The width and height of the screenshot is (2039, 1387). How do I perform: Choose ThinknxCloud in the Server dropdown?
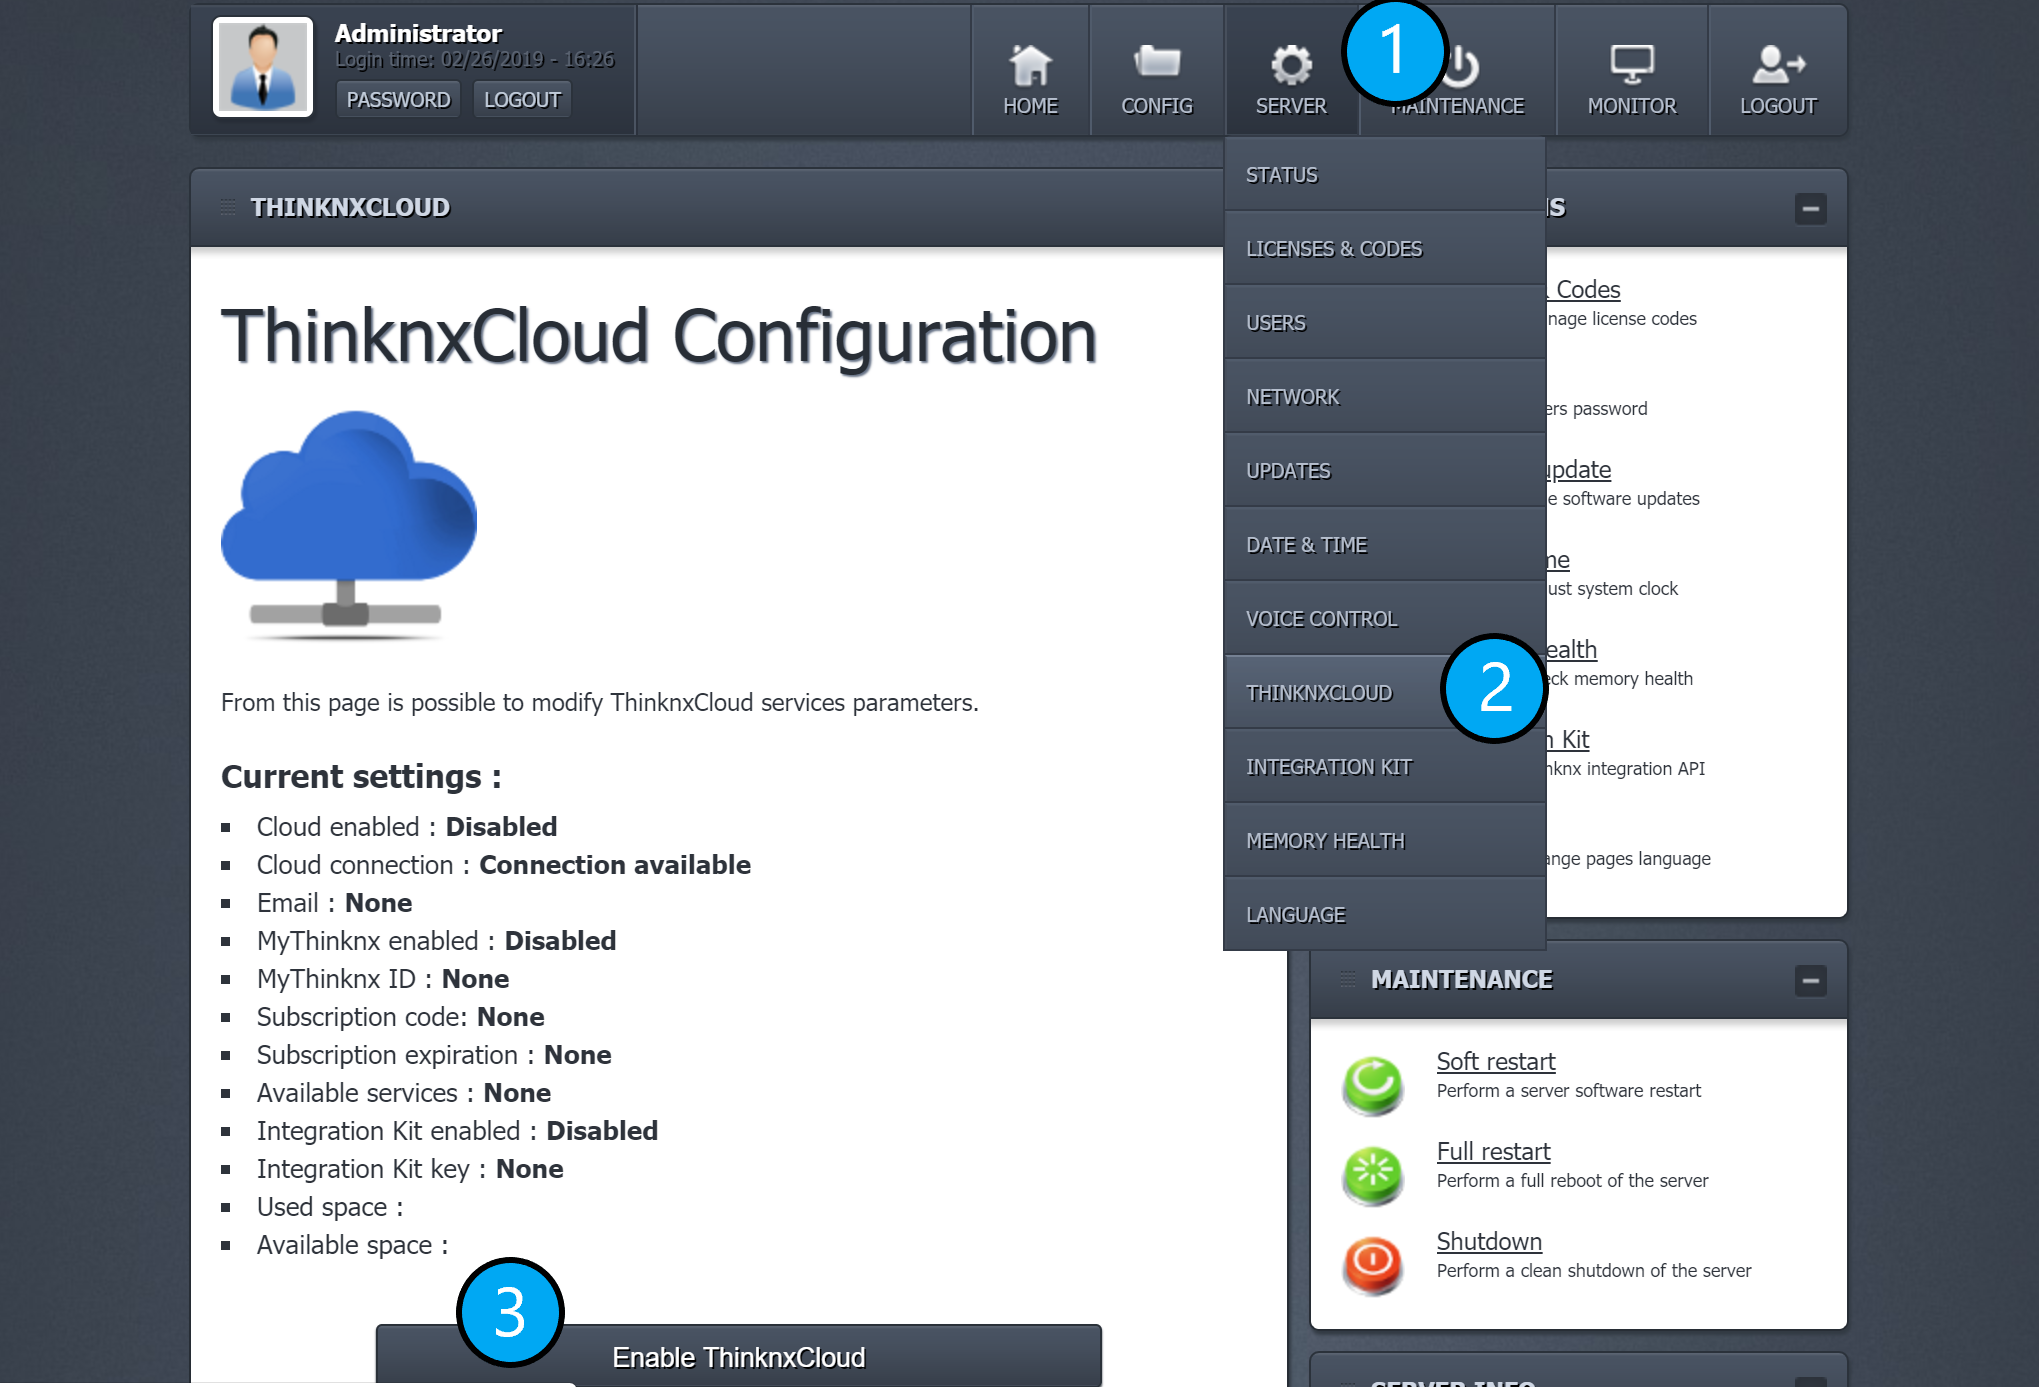[1318, 693]
